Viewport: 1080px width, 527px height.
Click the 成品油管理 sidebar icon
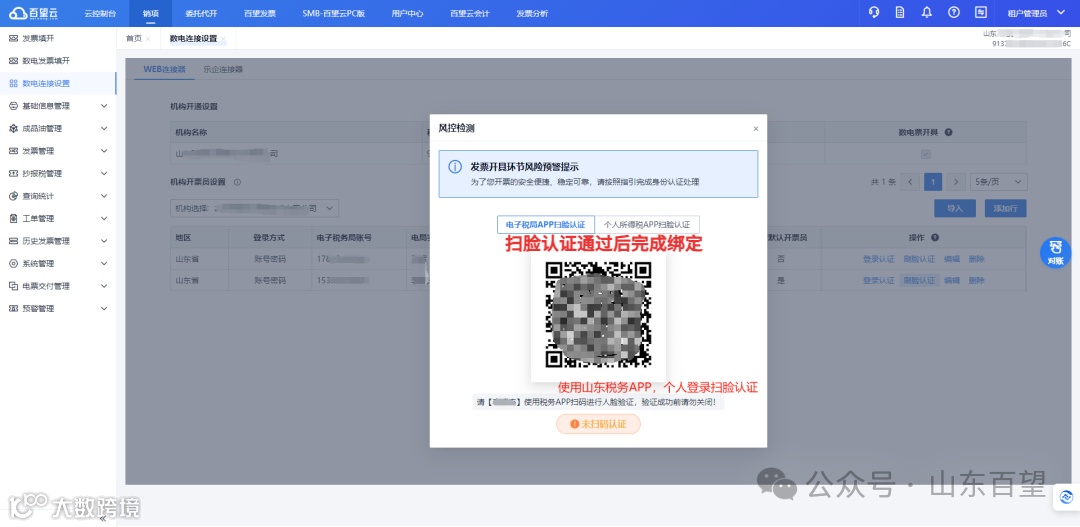tap(13, 128)
